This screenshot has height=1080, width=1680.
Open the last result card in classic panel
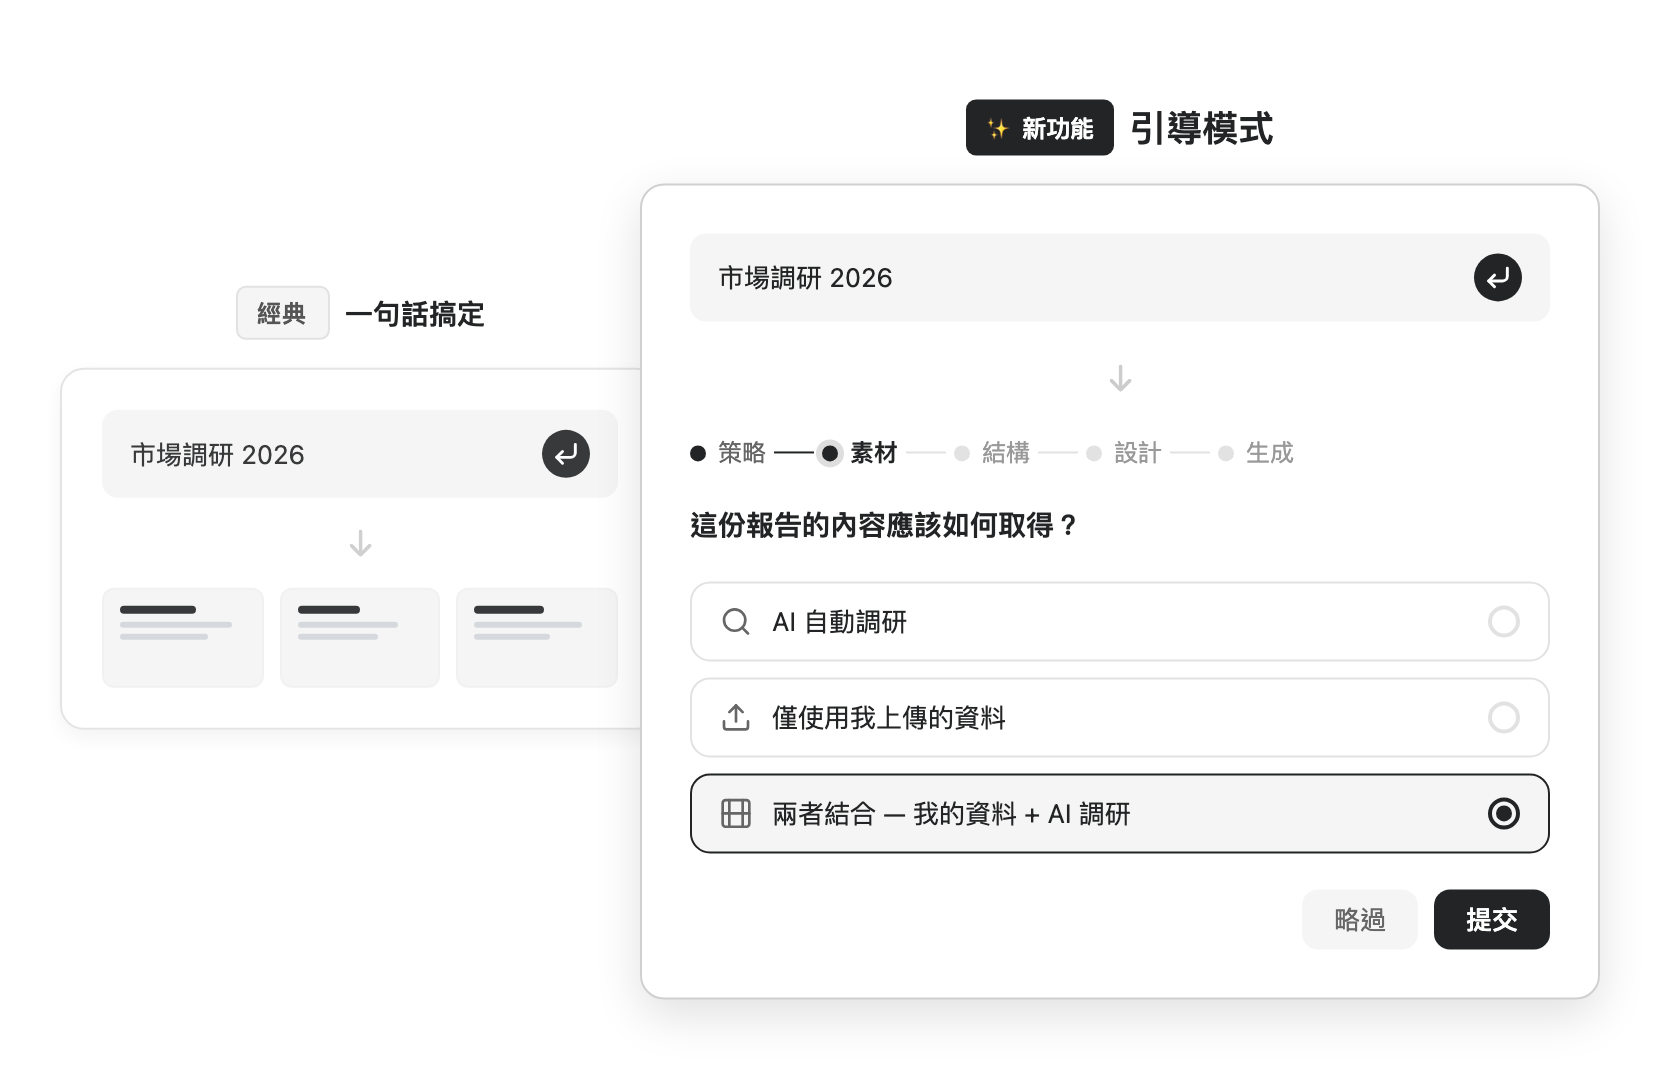537,638
